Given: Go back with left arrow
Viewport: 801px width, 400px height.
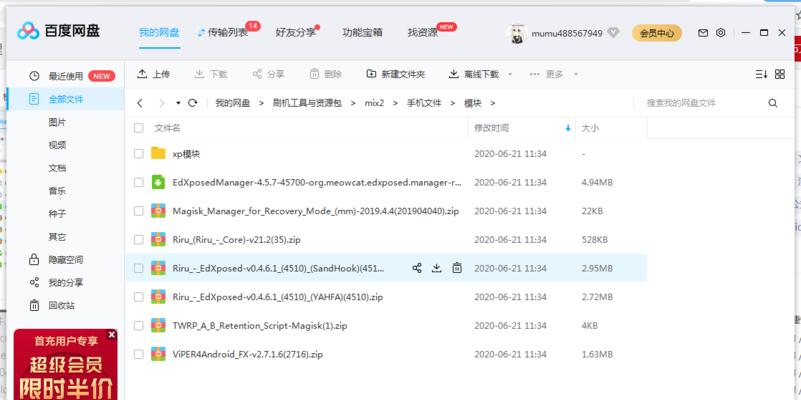Looking at the screenshot, I should pos(140,103).
